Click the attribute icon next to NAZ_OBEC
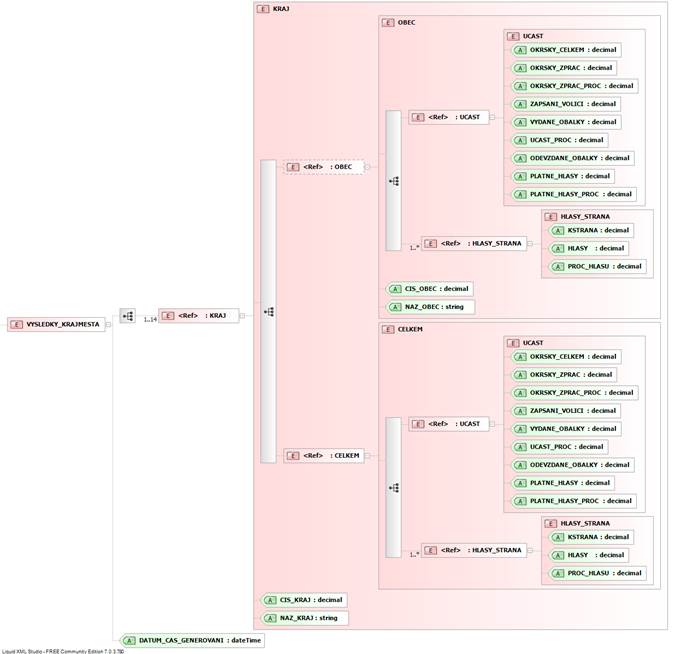 pos(397,307)
